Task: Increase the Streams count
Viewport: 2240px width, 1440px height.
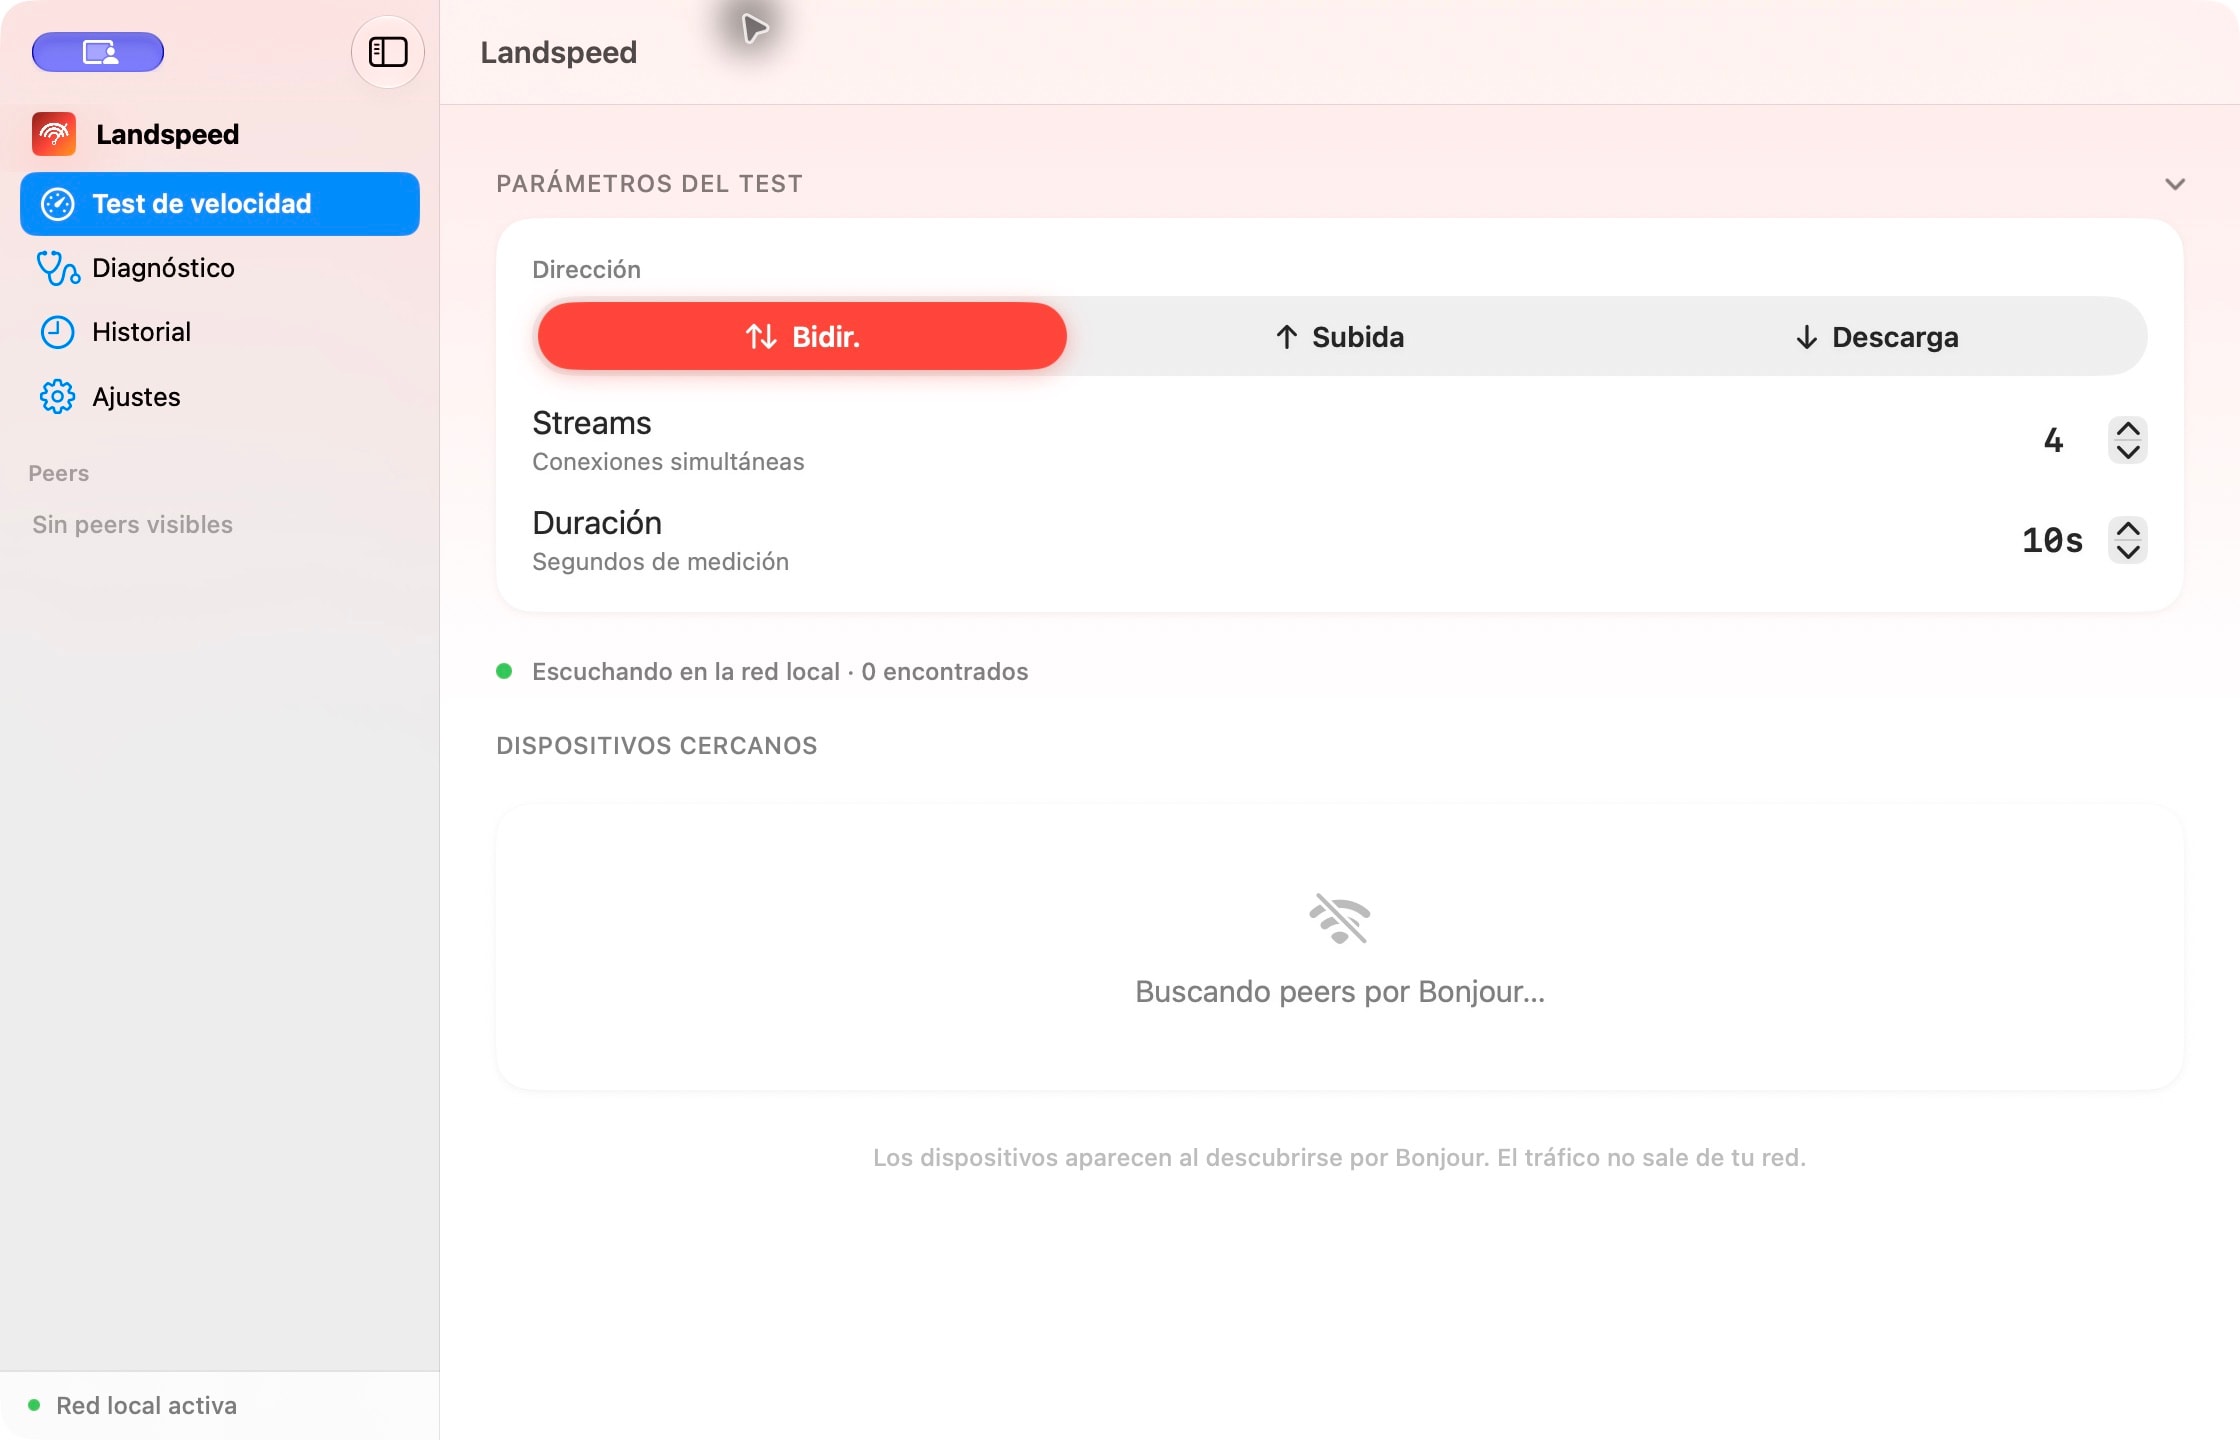Action: pyautogui.click(x=2128, y=429)
